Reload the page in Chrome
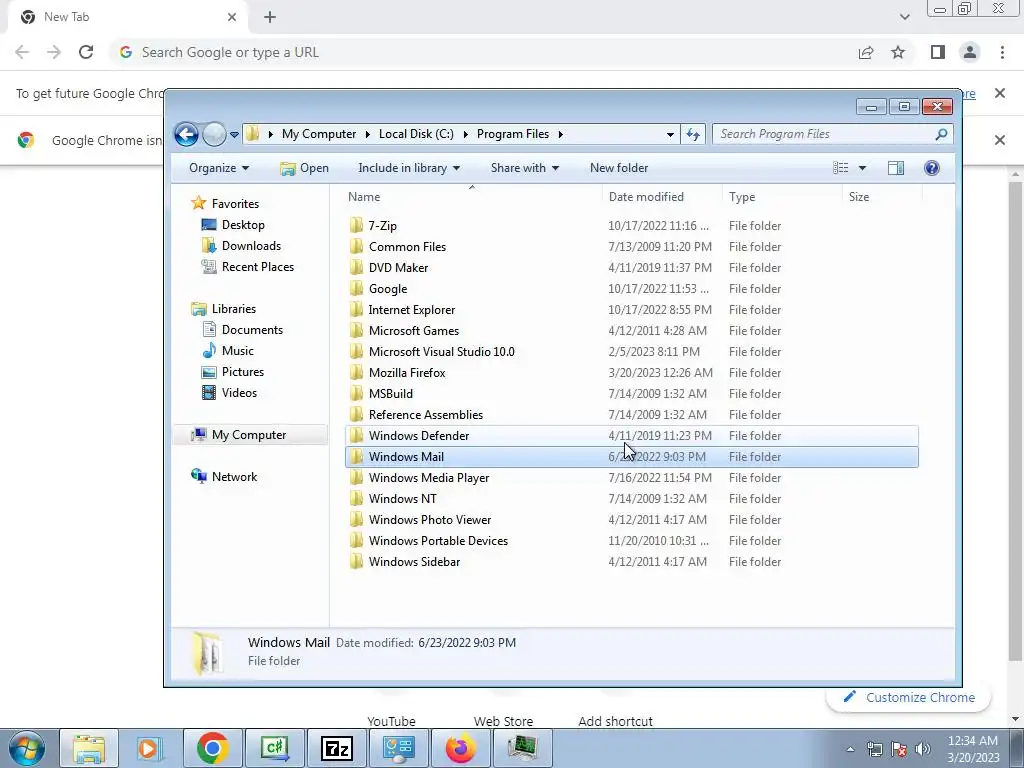1024x768 pixels. (x=86, y=52)
